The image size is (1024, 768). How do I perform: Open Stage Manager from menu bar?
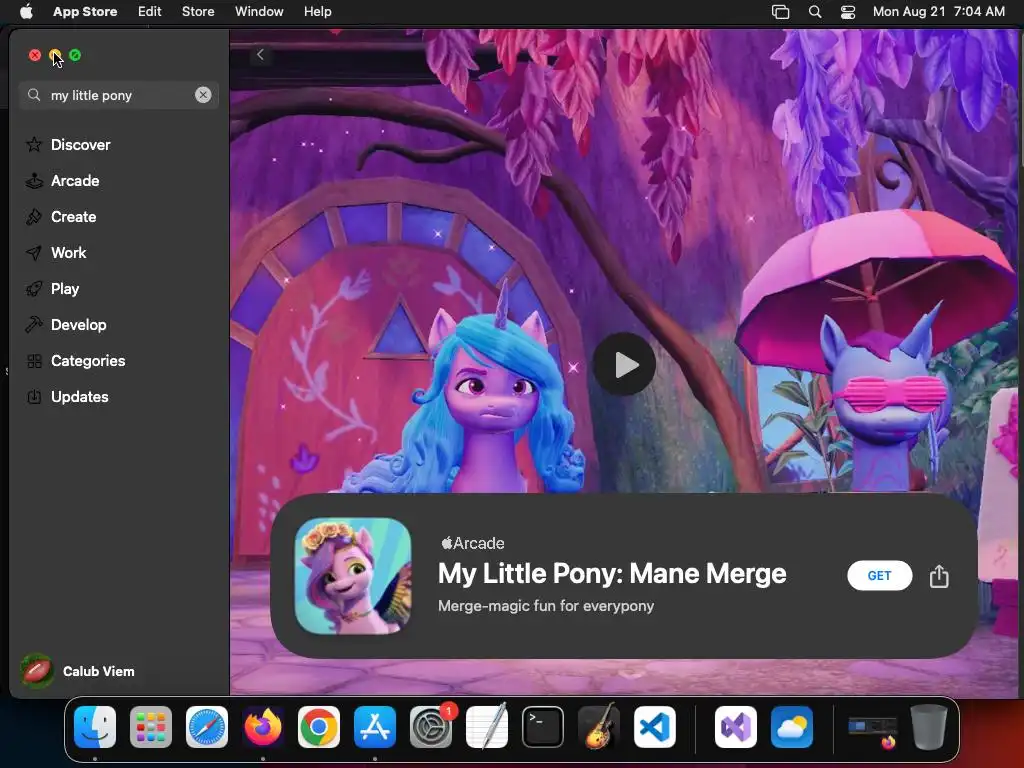[780, 12]
